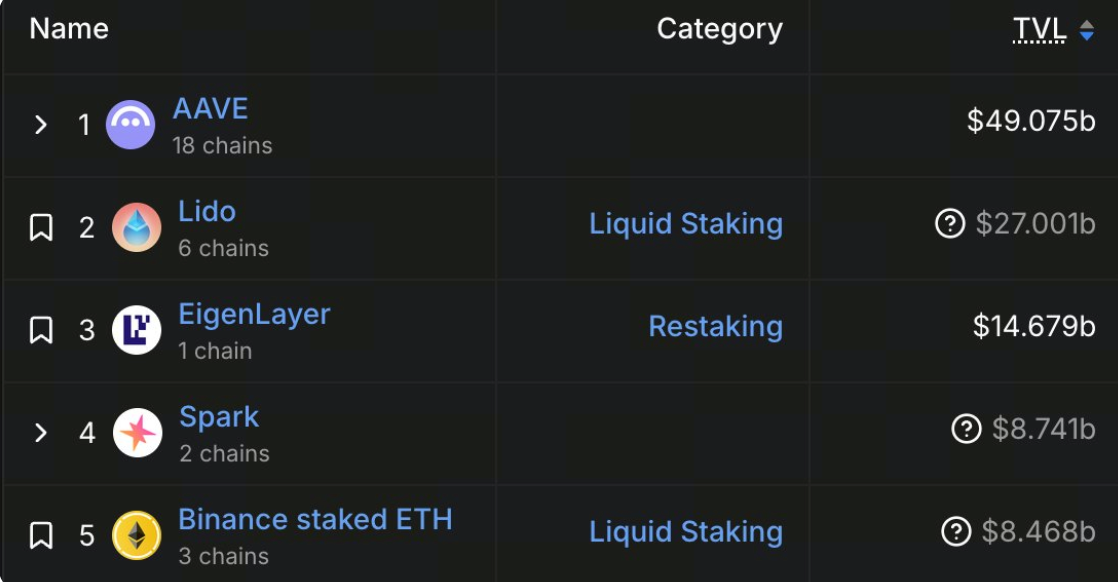Click the Name column header

point(69,29)
